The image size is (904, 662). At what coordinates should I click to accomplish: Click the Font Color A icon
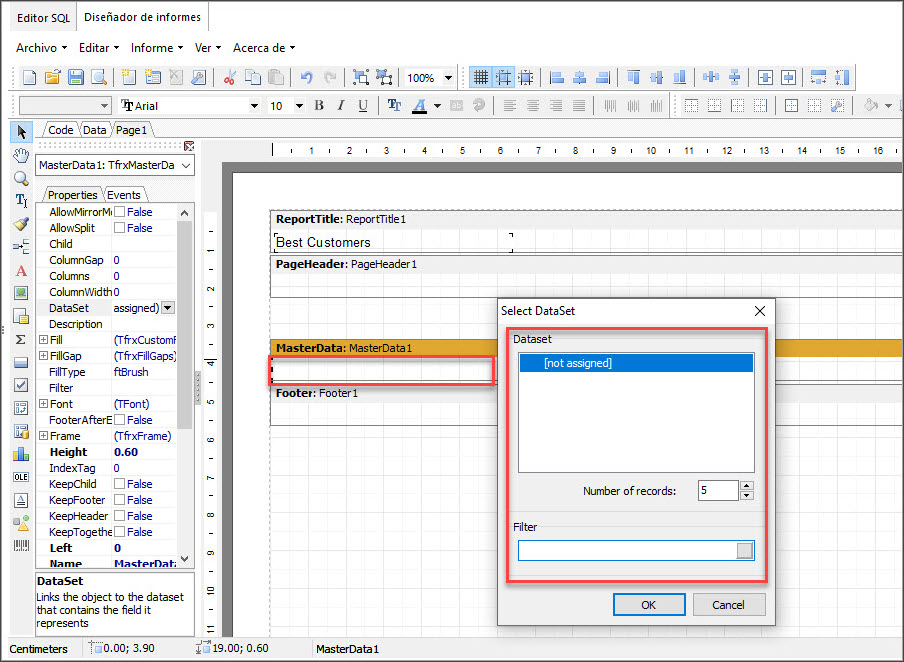(419, 106)
